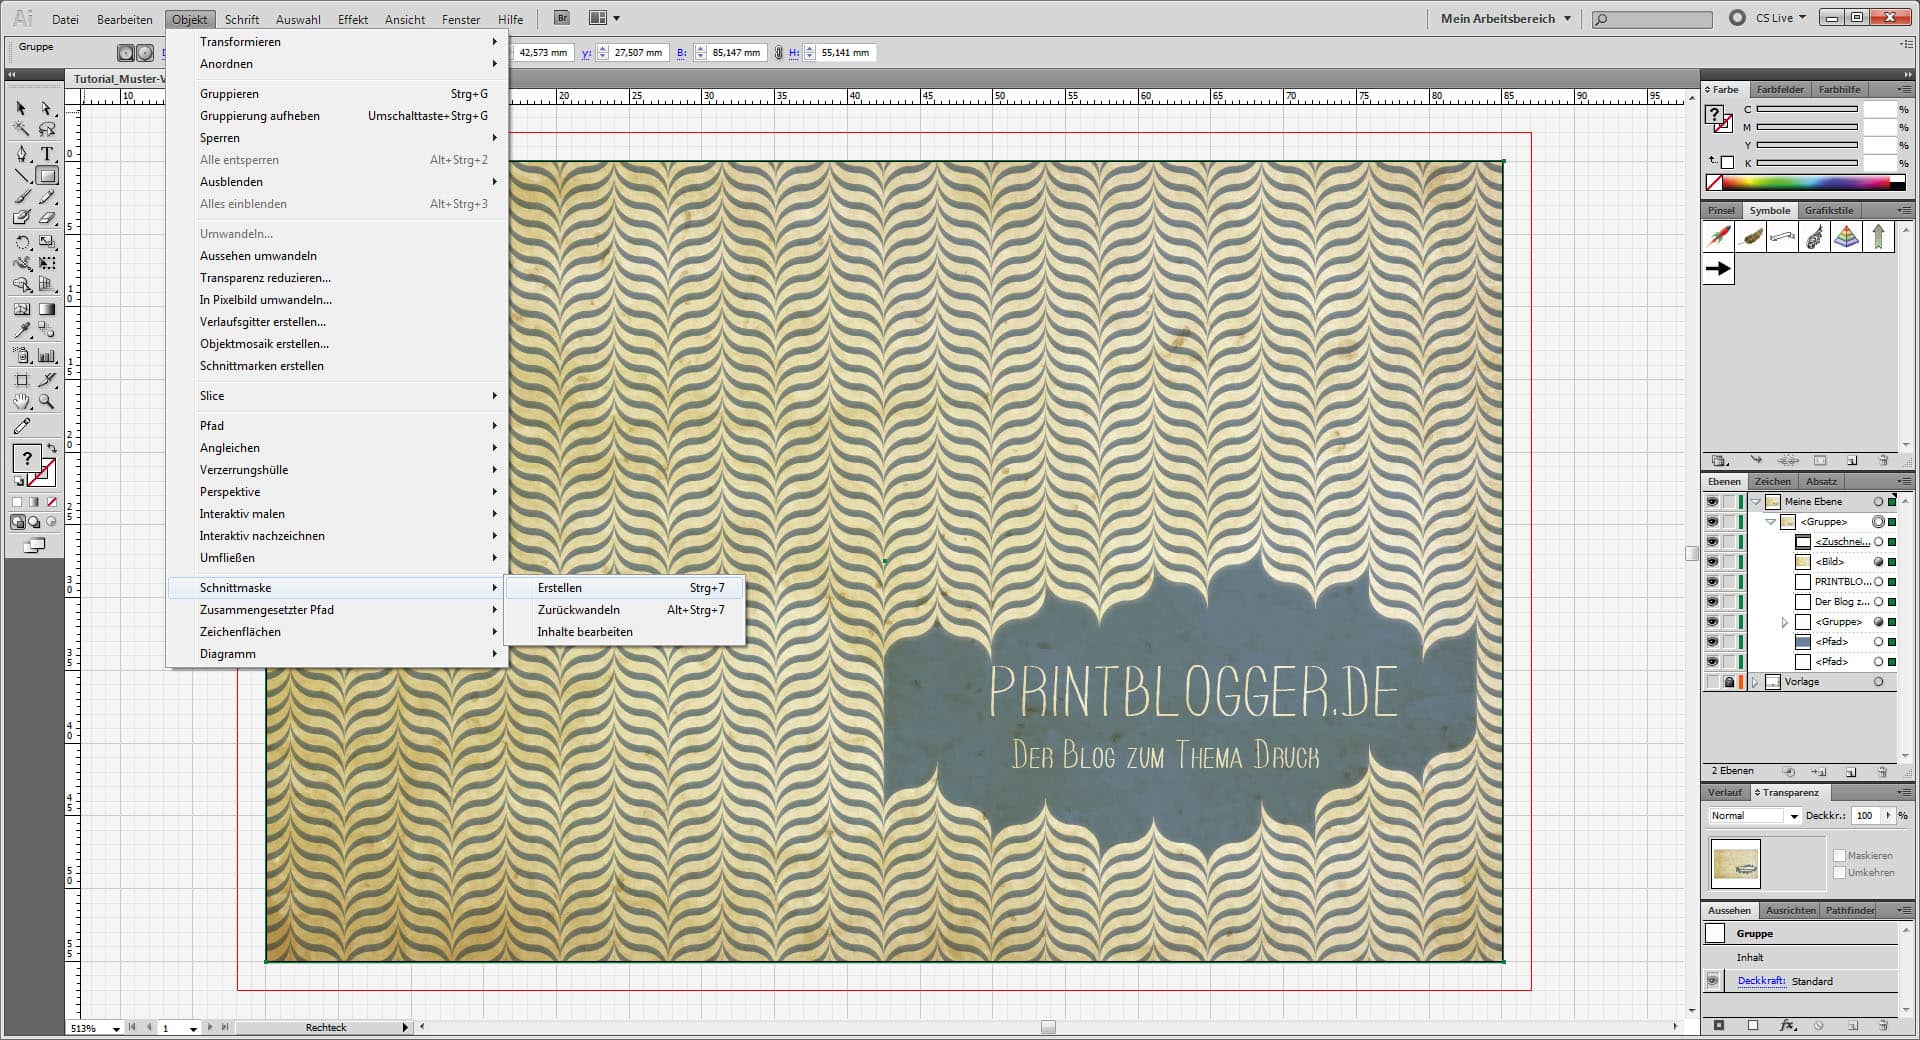Image resolution: width=1920 pixels, height=1040 pixels.
Task: Pick the arrow symbol in the Symbole panel
Action: 1717,268
